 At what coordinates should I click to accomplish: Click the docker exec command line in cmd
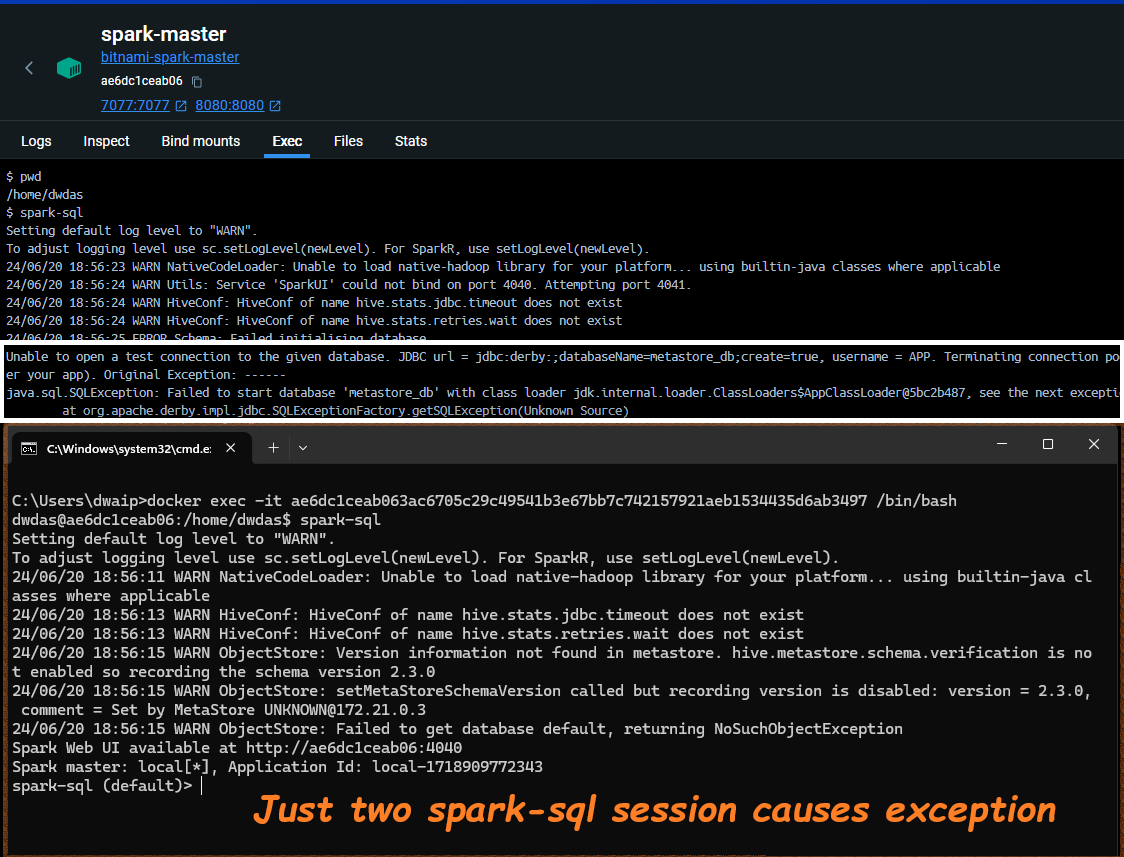(x=485, y=500)
